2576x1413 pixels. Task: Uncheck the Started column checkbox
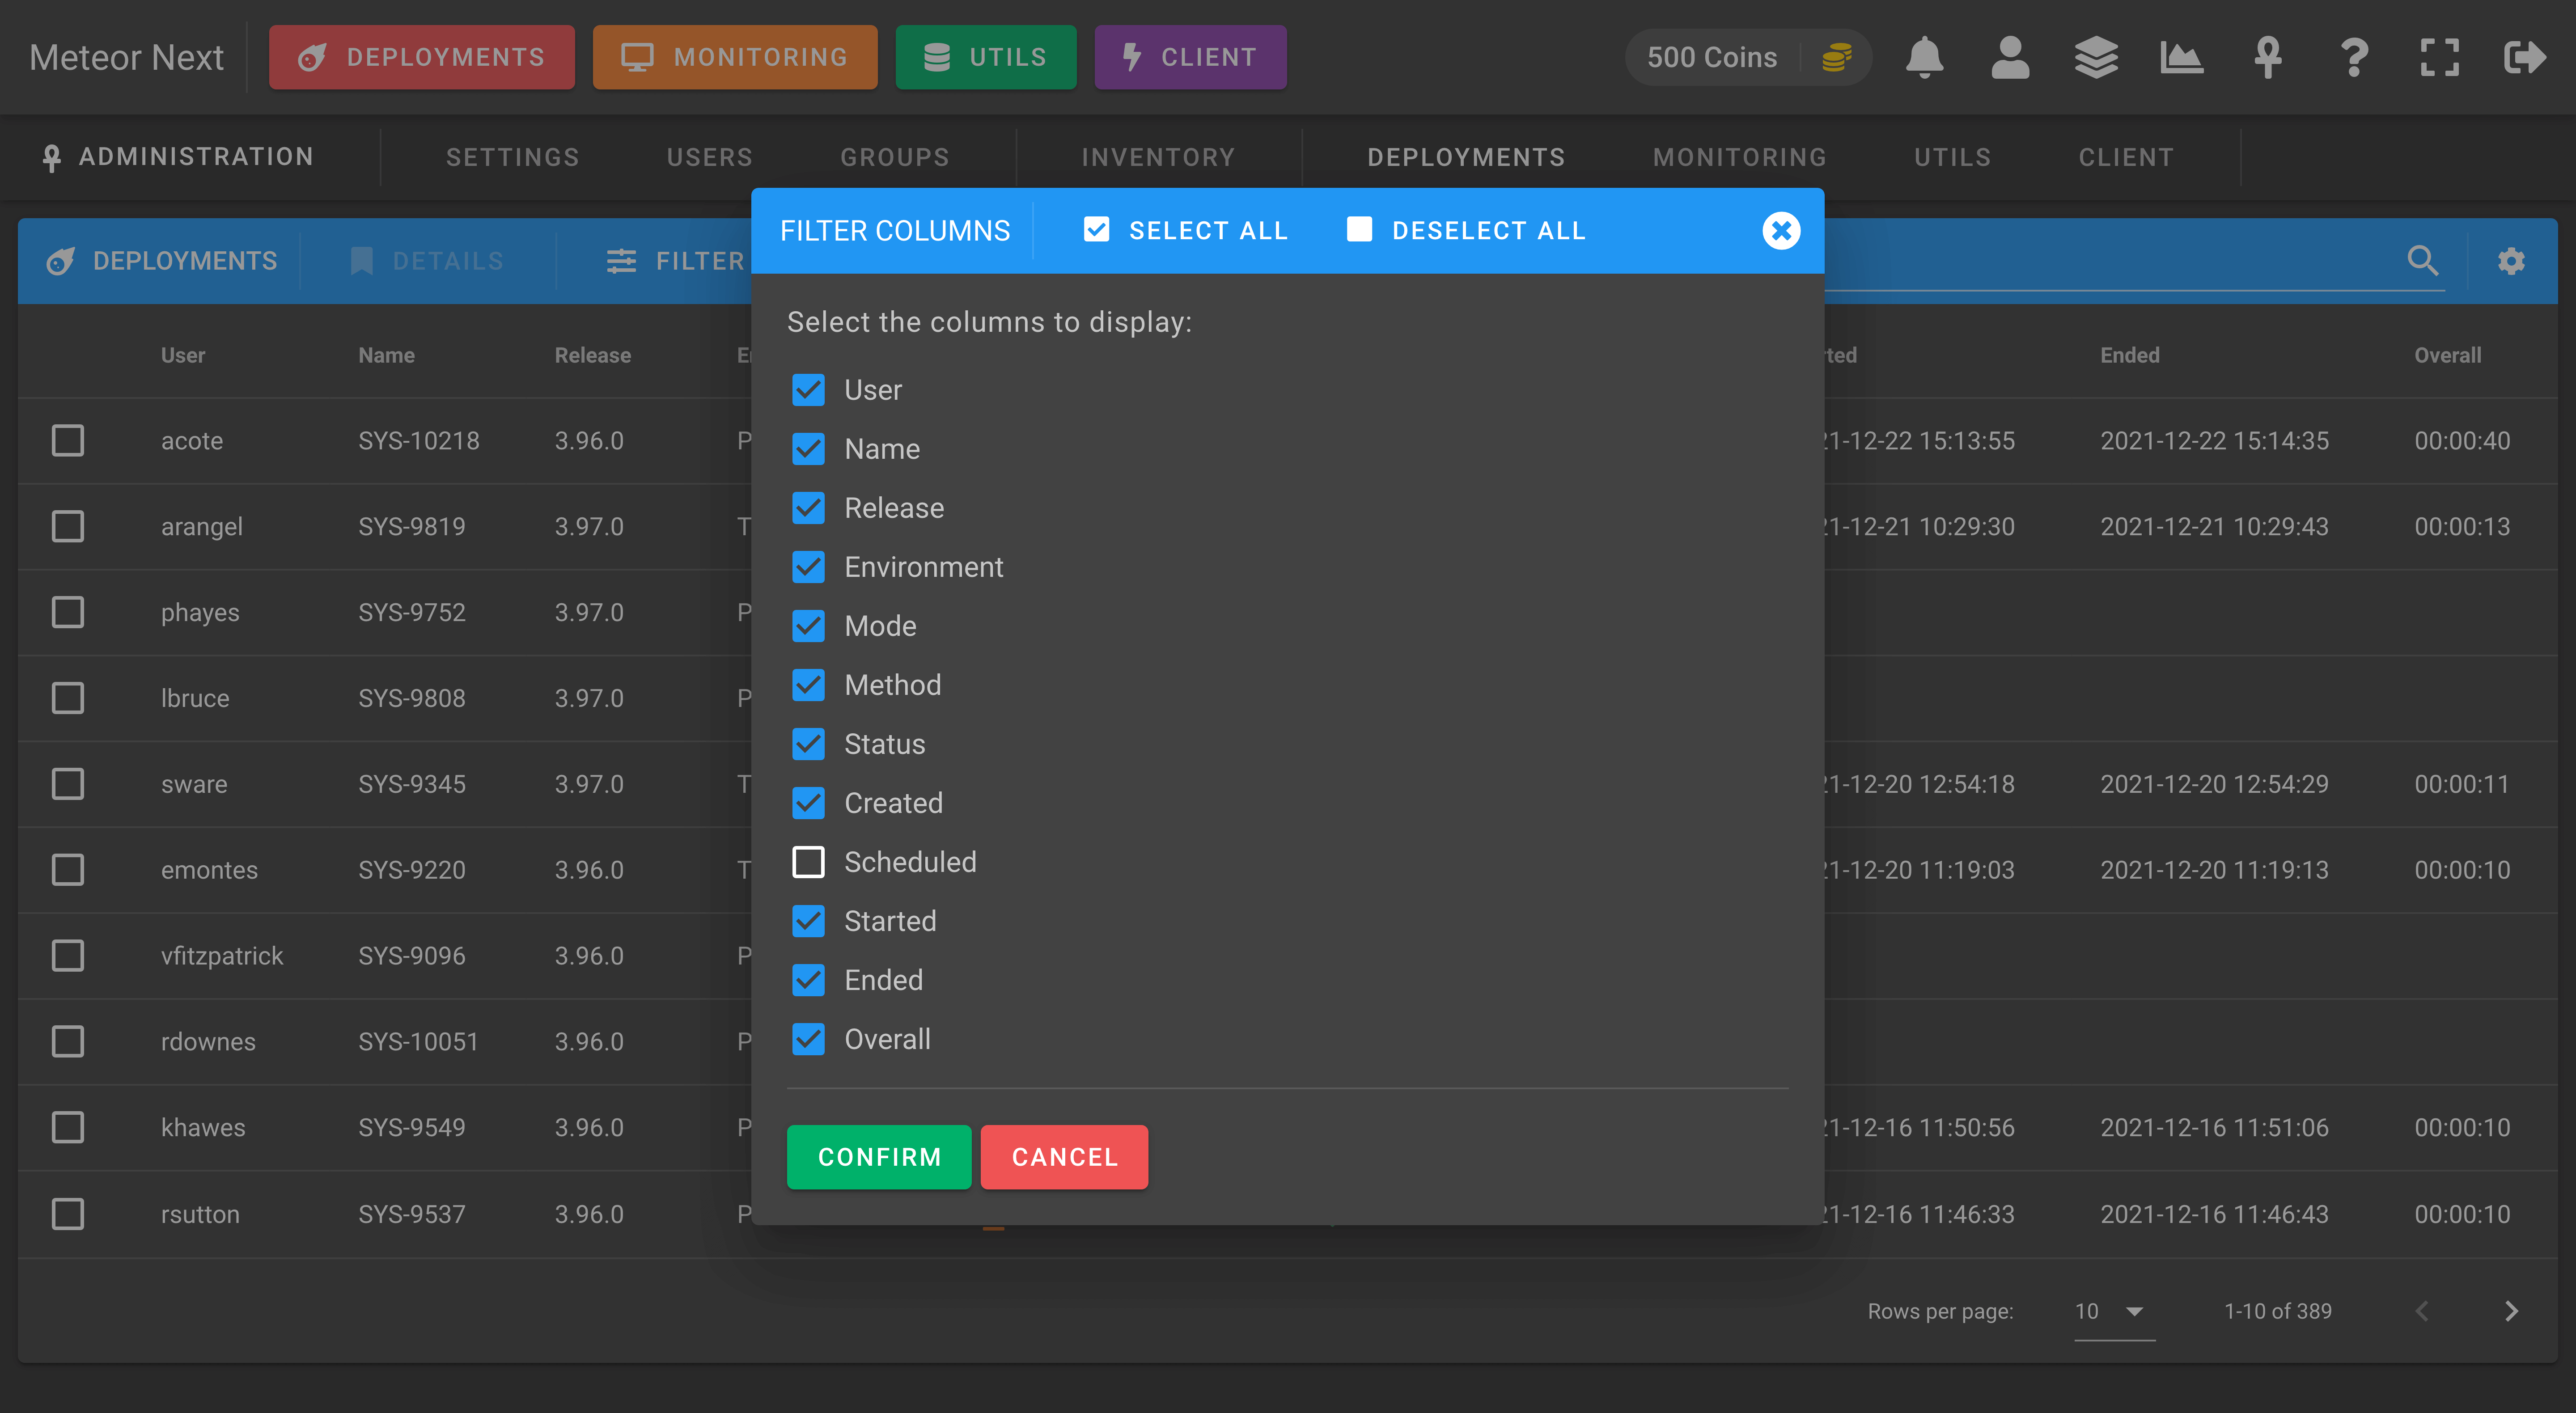808,921
